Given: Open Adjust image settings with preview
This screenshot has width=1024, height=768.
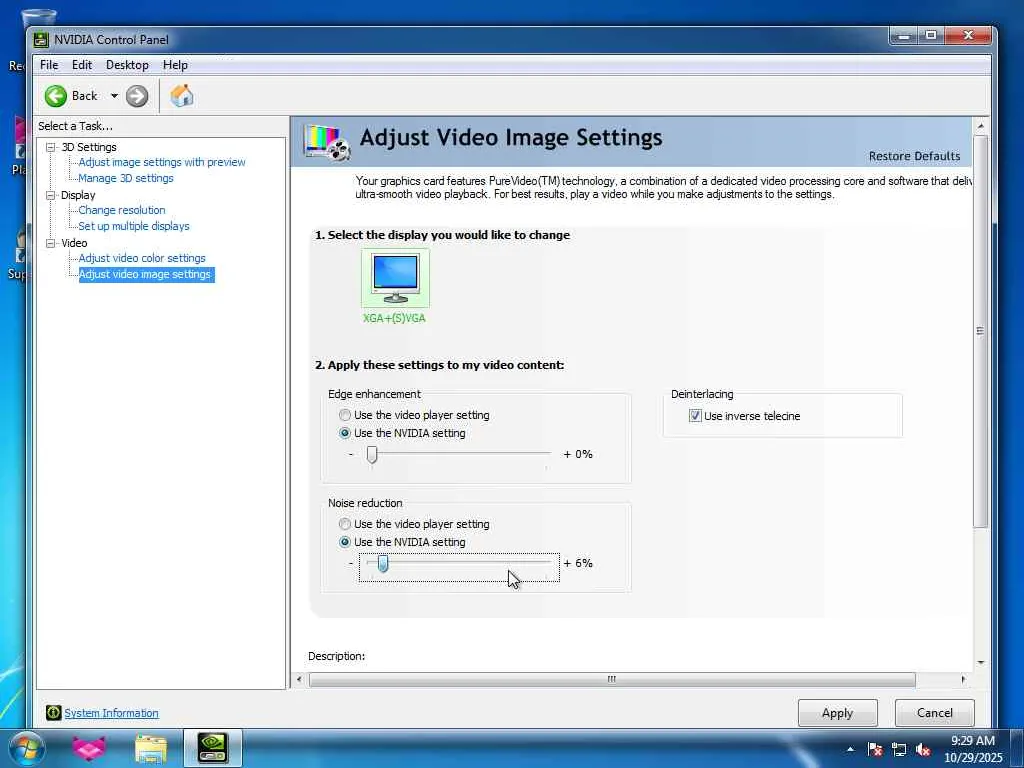Looking at the screenshot, I should (x=162, y=162).
